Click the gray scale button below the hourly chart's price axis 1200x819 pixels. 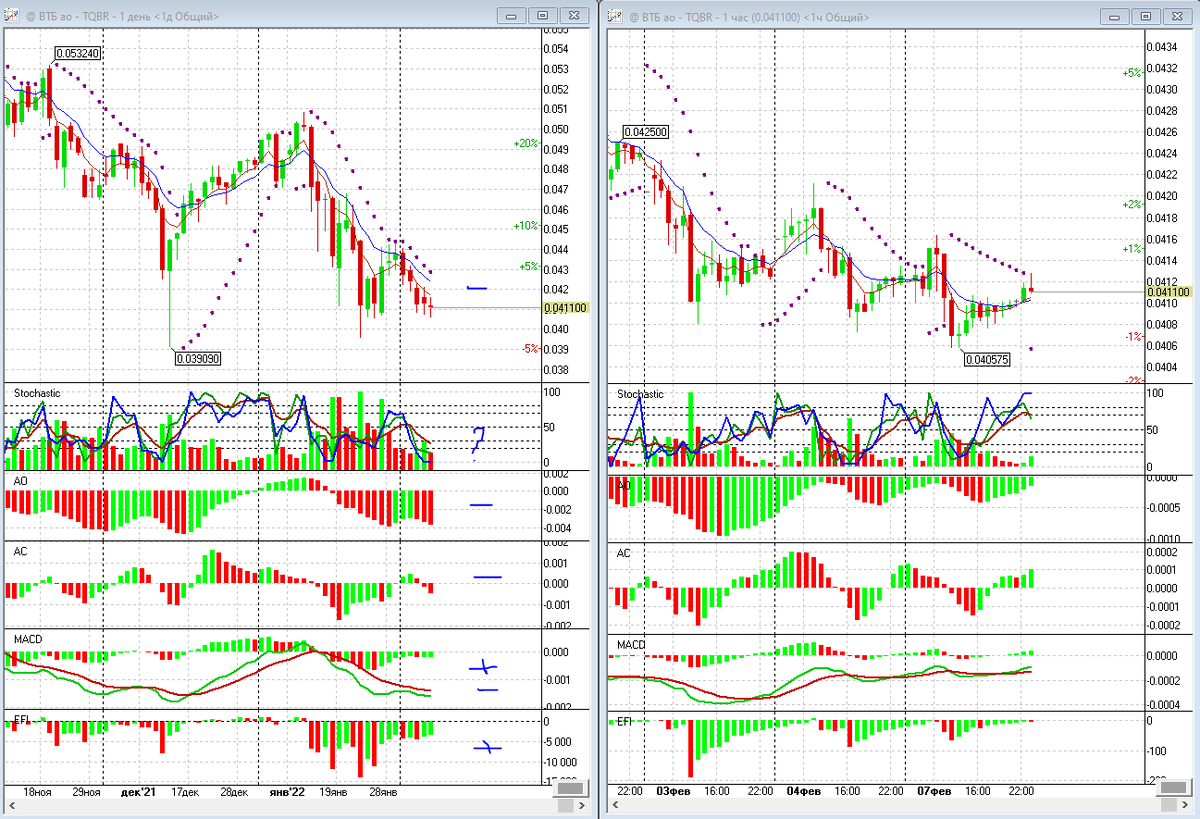[1176, 789]
